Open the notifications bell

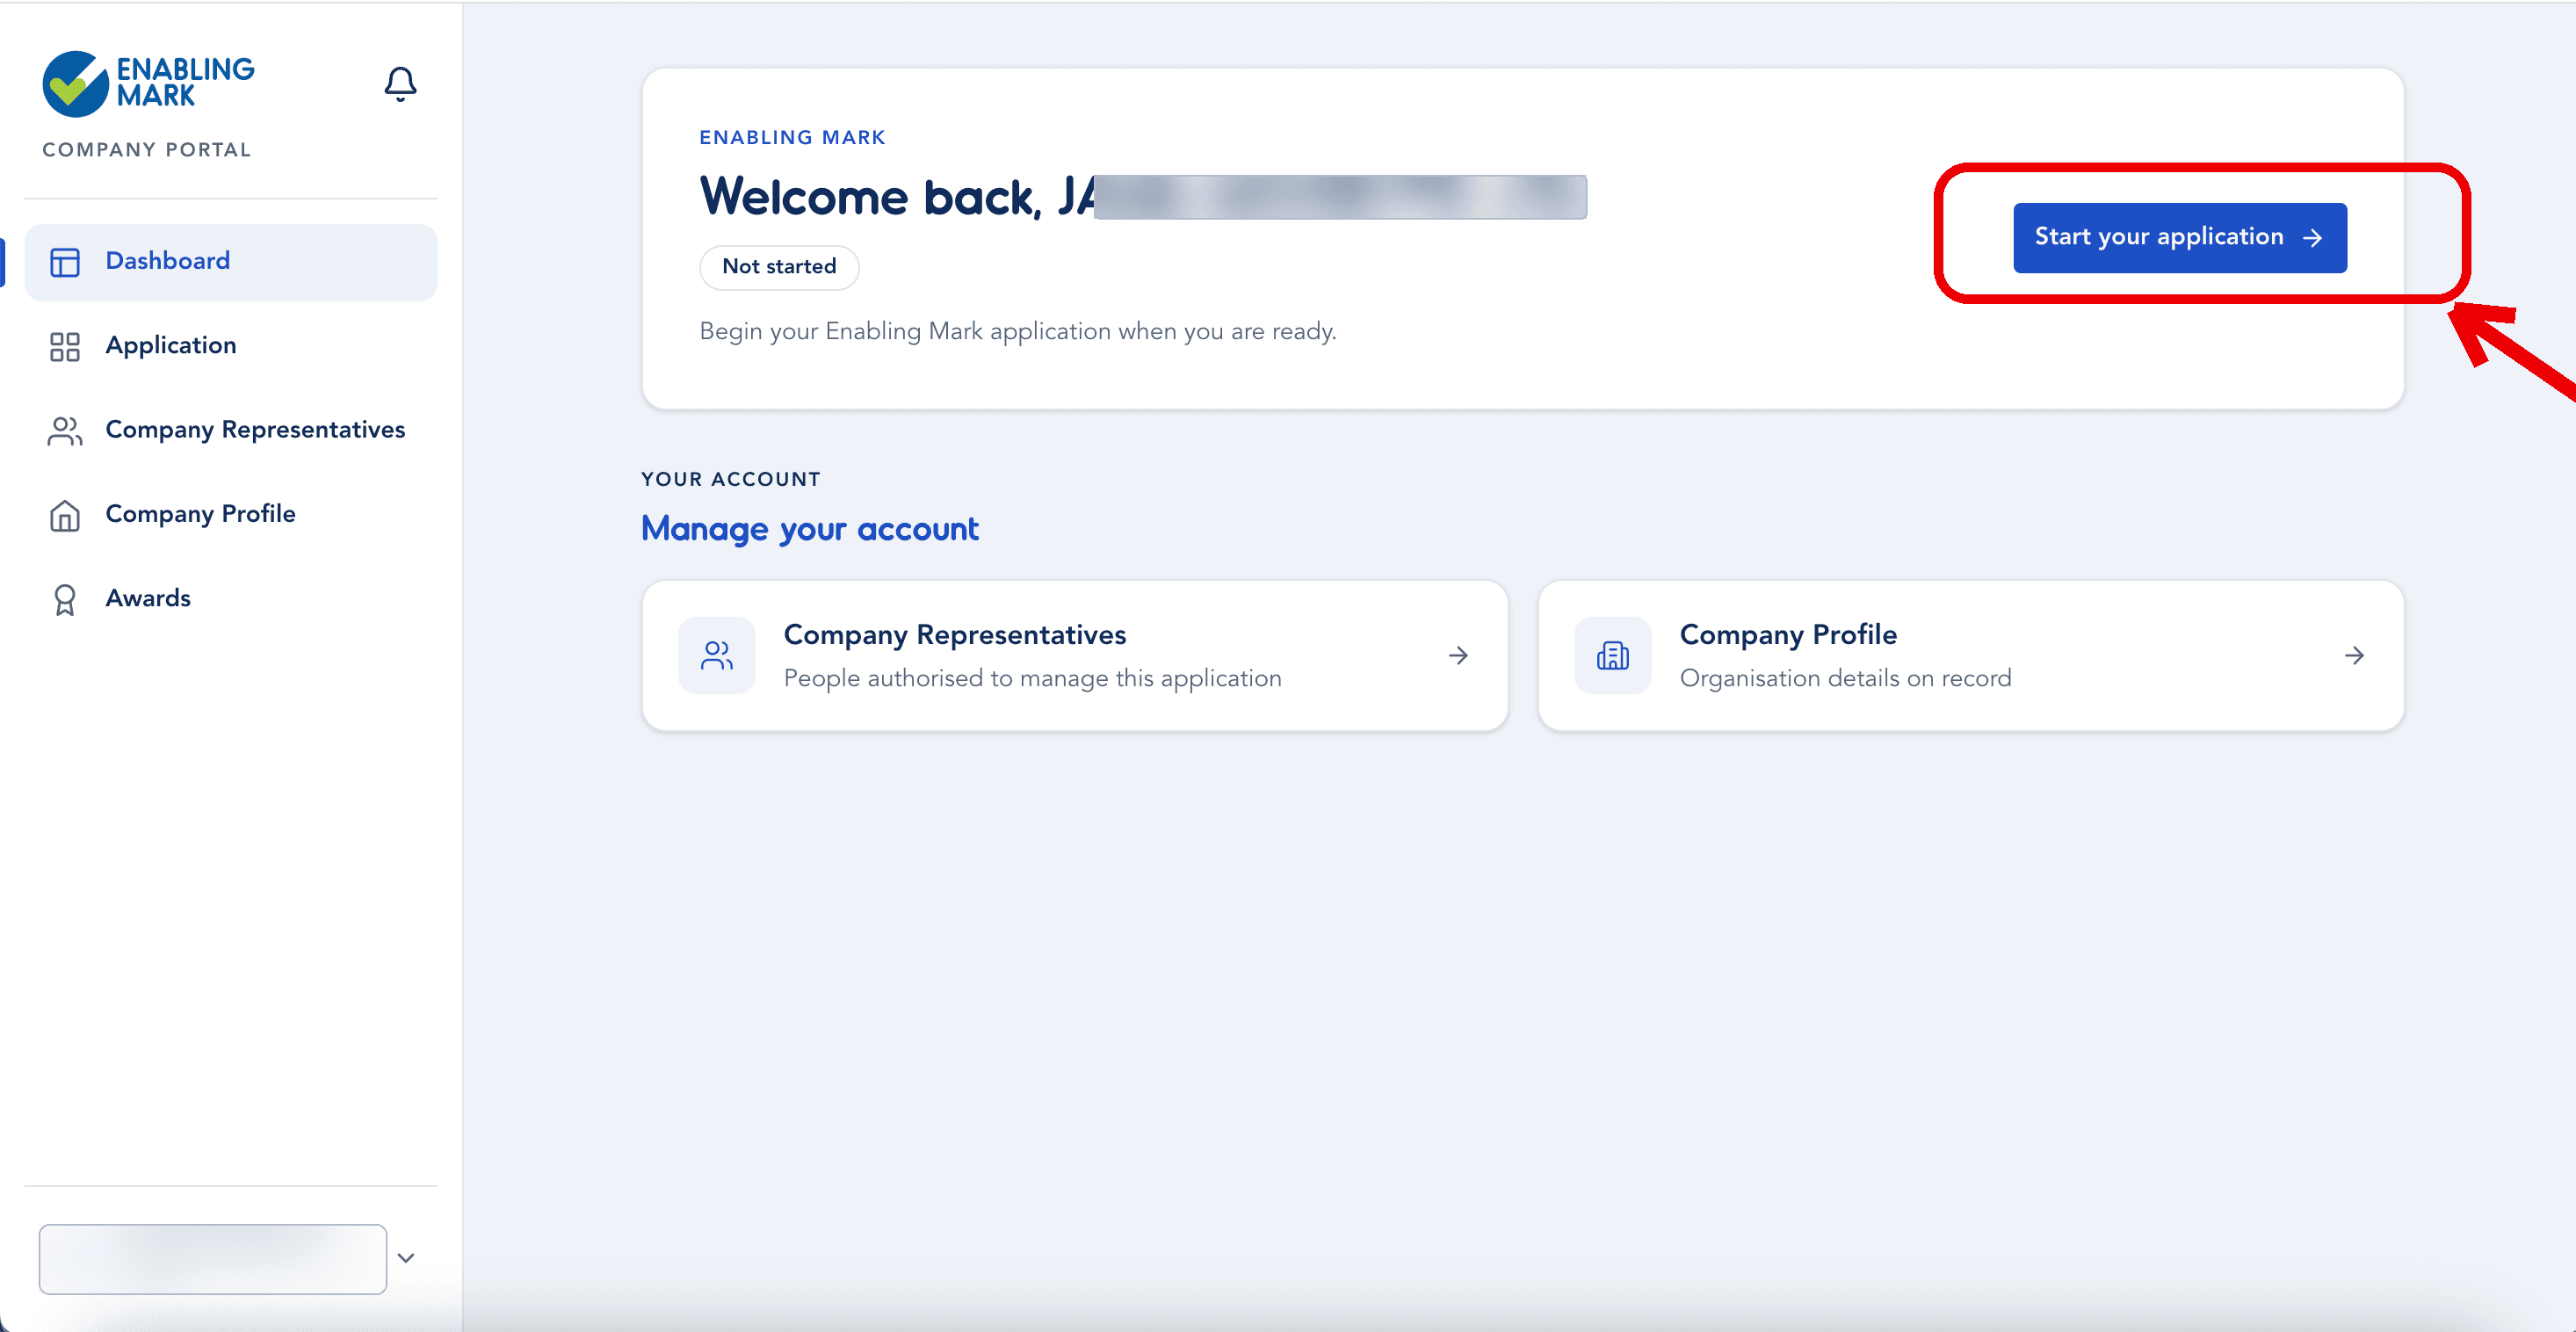(x=400, y=84)
